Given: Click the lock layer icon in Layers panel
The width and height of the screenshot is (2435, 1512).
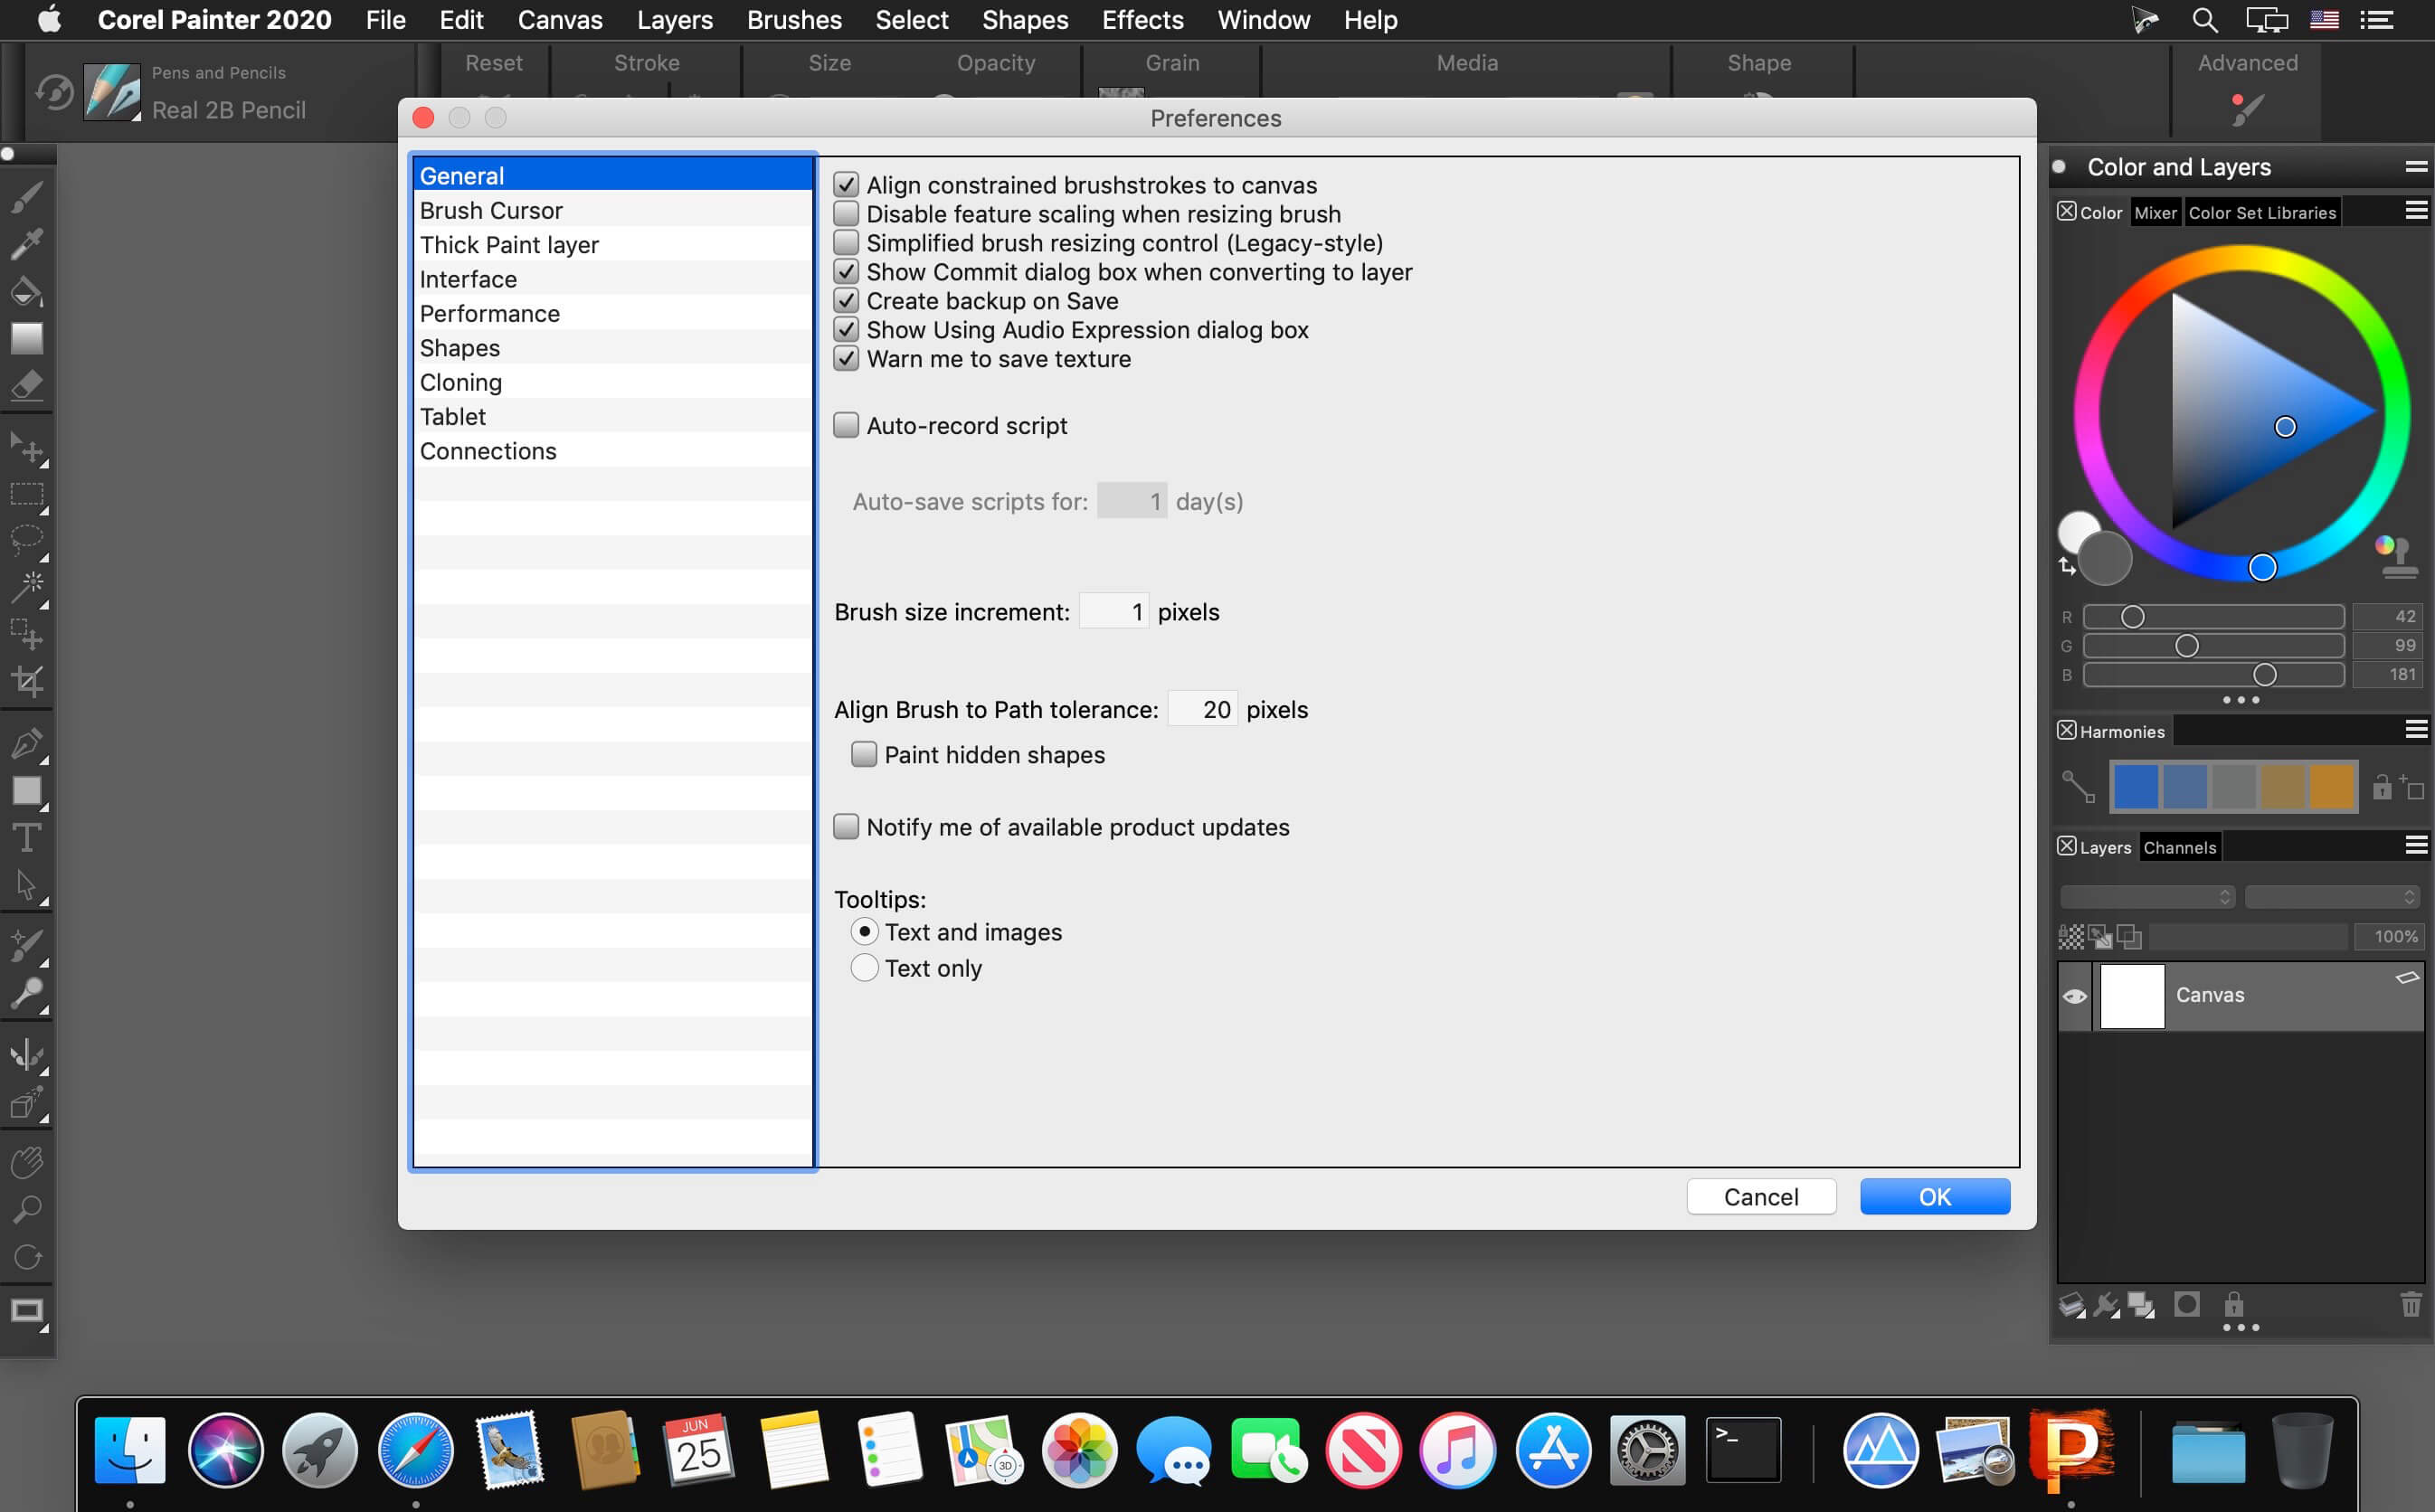Looking at the screenshot, I should 2234,1305.
